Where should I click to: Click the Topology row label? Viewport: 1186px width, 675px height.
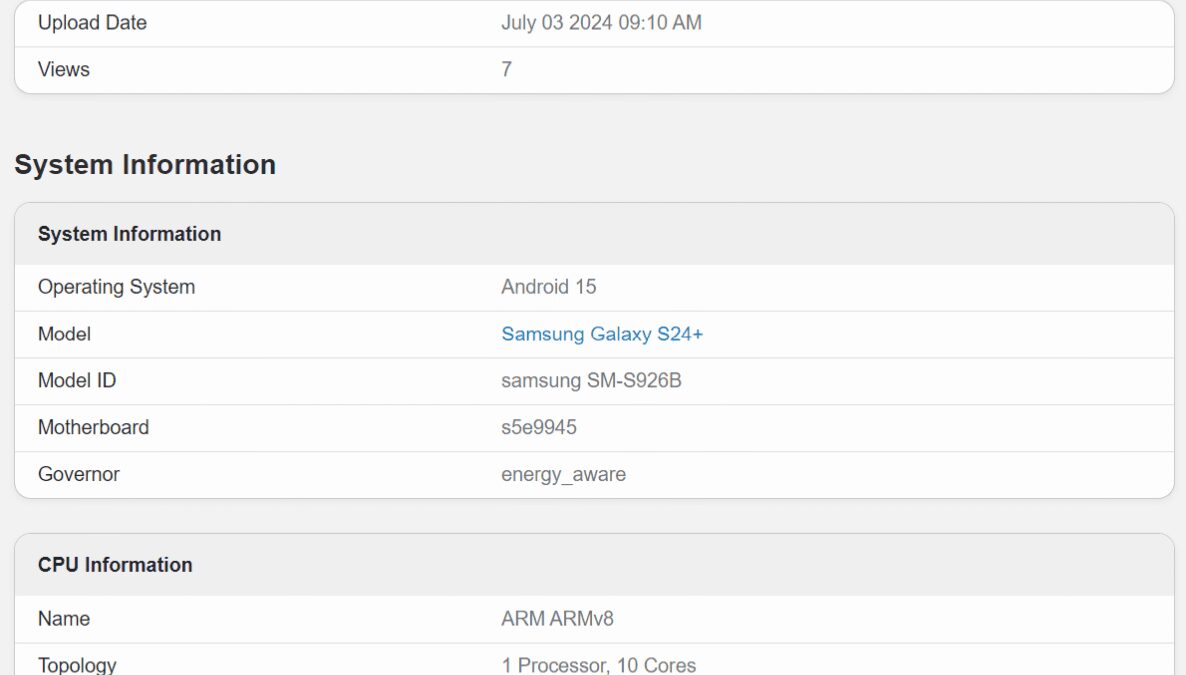coord(77,665)
